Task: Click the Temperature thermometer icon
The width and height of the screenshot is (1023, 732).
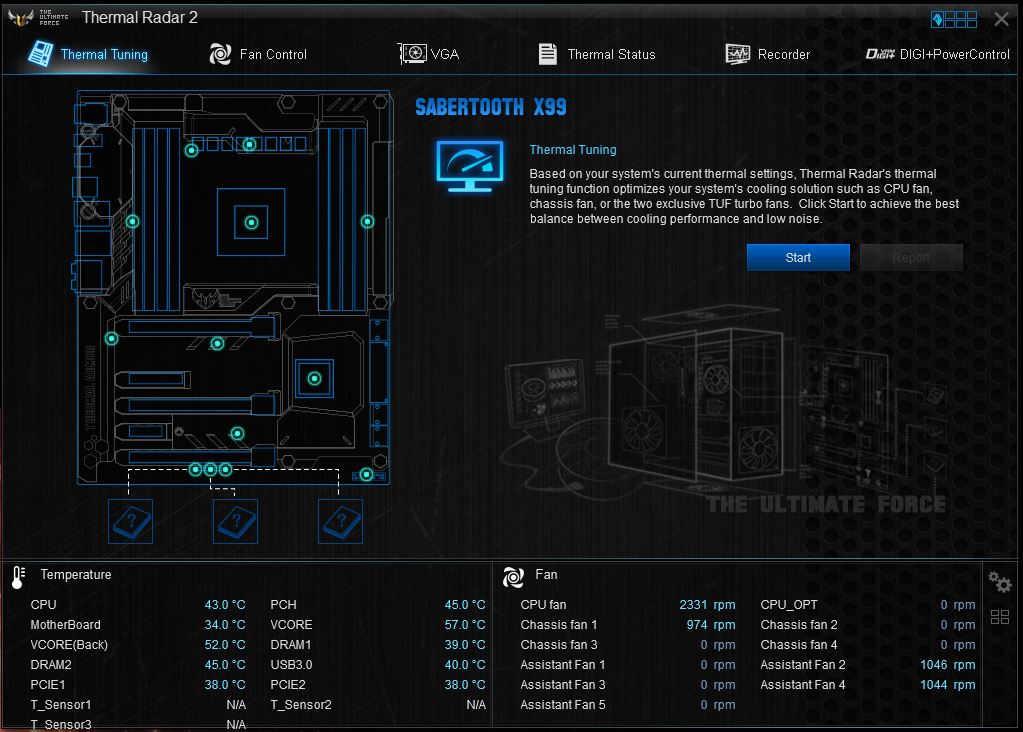Action: [x=18, y=577]
